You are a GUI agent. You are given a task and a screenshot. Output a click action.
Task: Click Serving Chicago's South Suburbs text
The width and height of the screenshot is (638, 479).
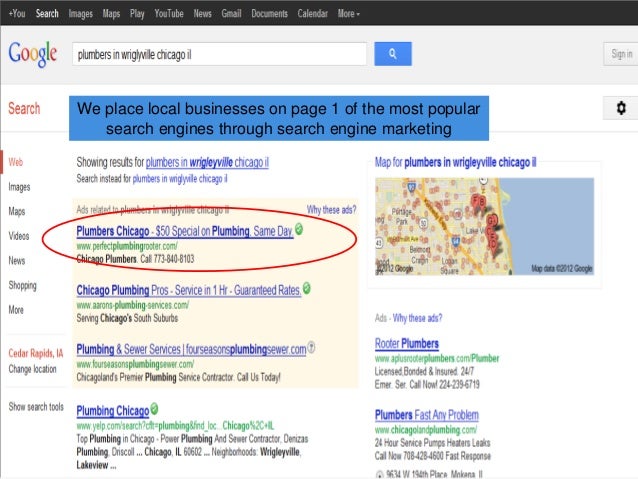pos(127,318)
